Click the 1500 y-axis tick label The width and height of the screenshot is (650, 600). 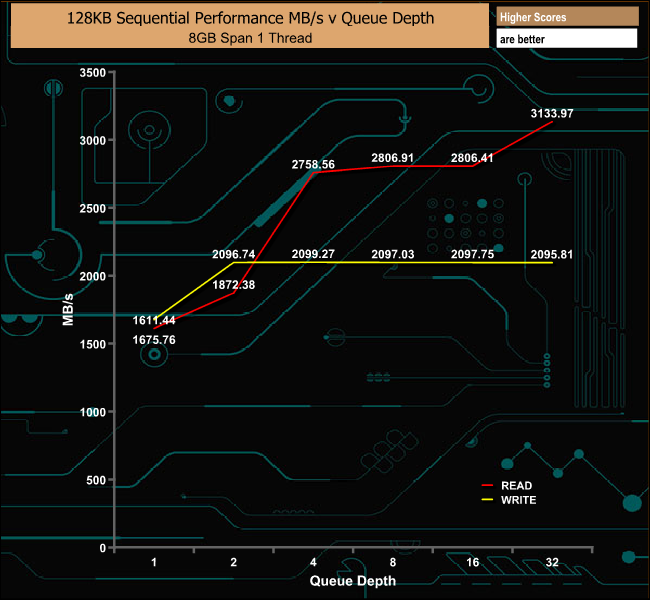93,344
